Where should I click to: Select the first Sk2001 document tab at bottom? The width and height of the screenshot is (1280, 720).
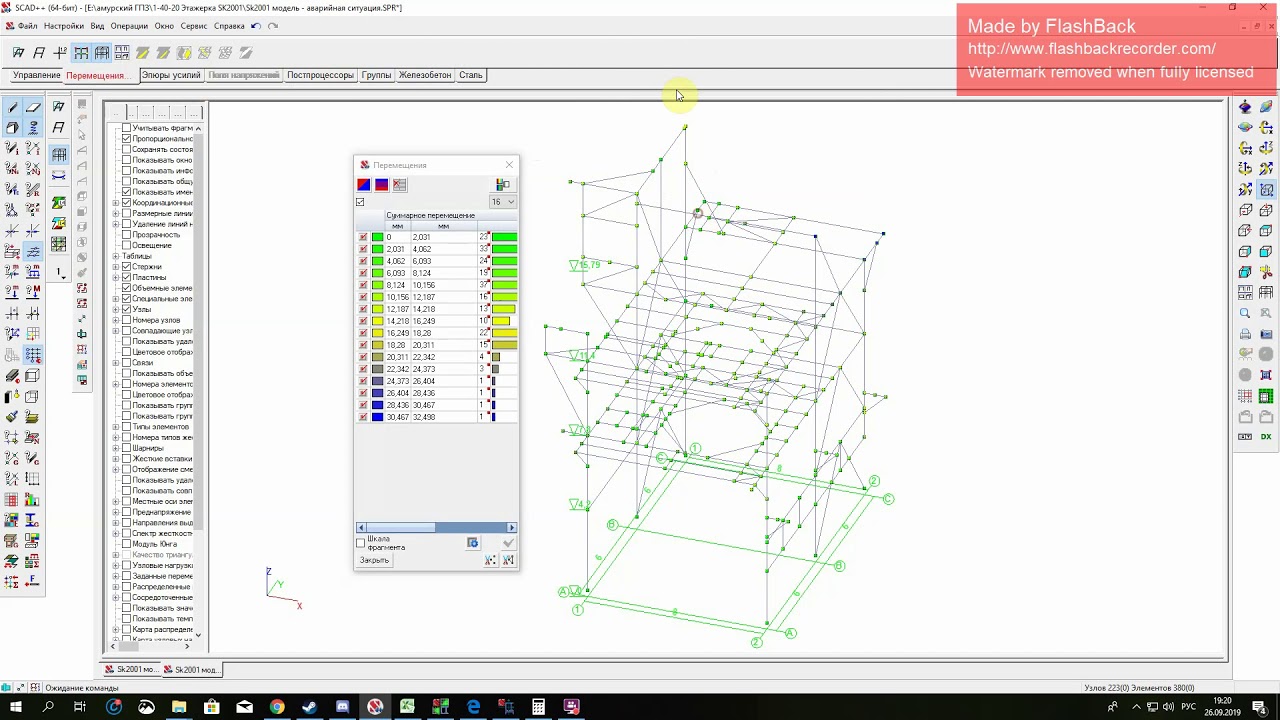131,670
